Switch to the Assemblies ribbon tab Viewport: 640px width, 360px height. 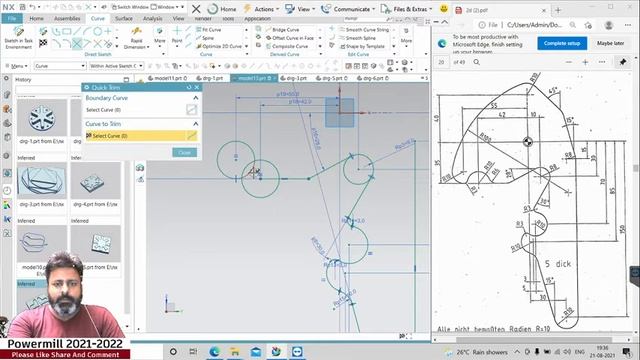pyautogui.click(x=67, y=18)
